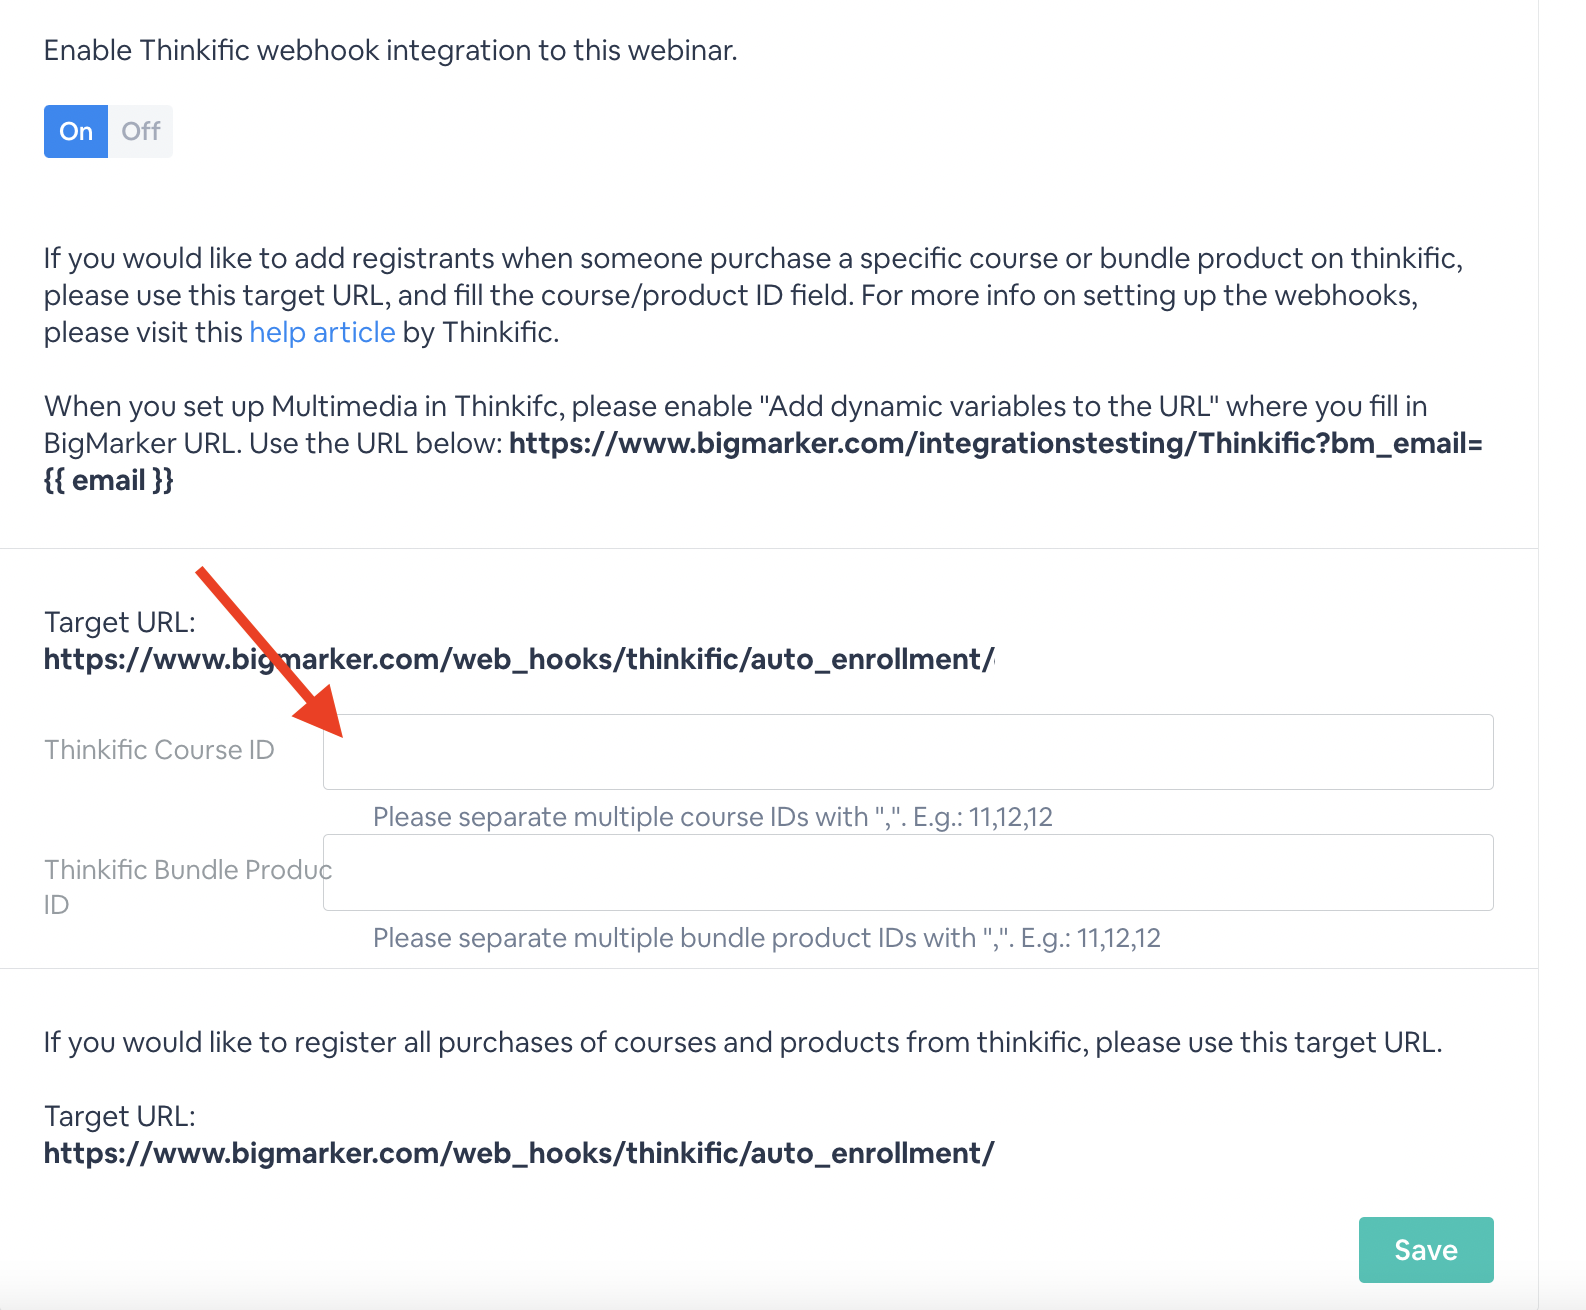Click the multiple course IDs hint text

coord(713,817)
